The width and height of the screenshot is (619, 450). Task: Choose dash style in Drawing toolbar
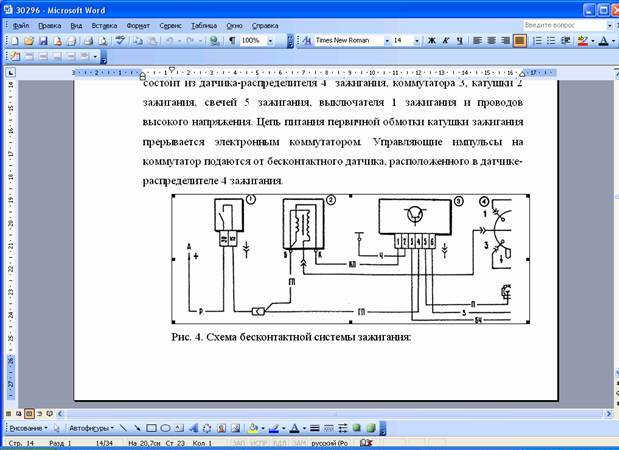[328, 428]
